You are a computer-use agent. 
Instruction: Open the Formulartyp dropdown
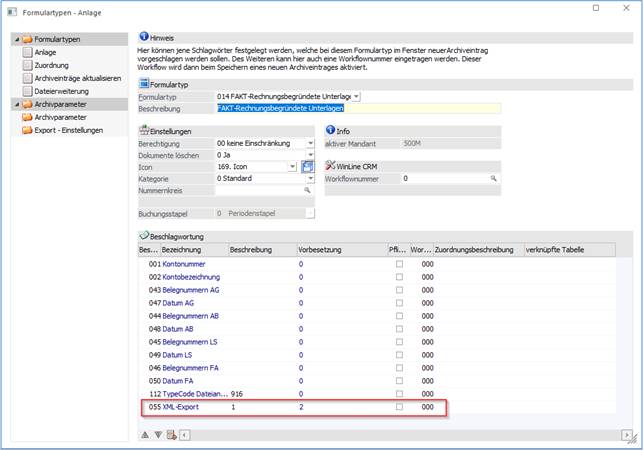357,96
